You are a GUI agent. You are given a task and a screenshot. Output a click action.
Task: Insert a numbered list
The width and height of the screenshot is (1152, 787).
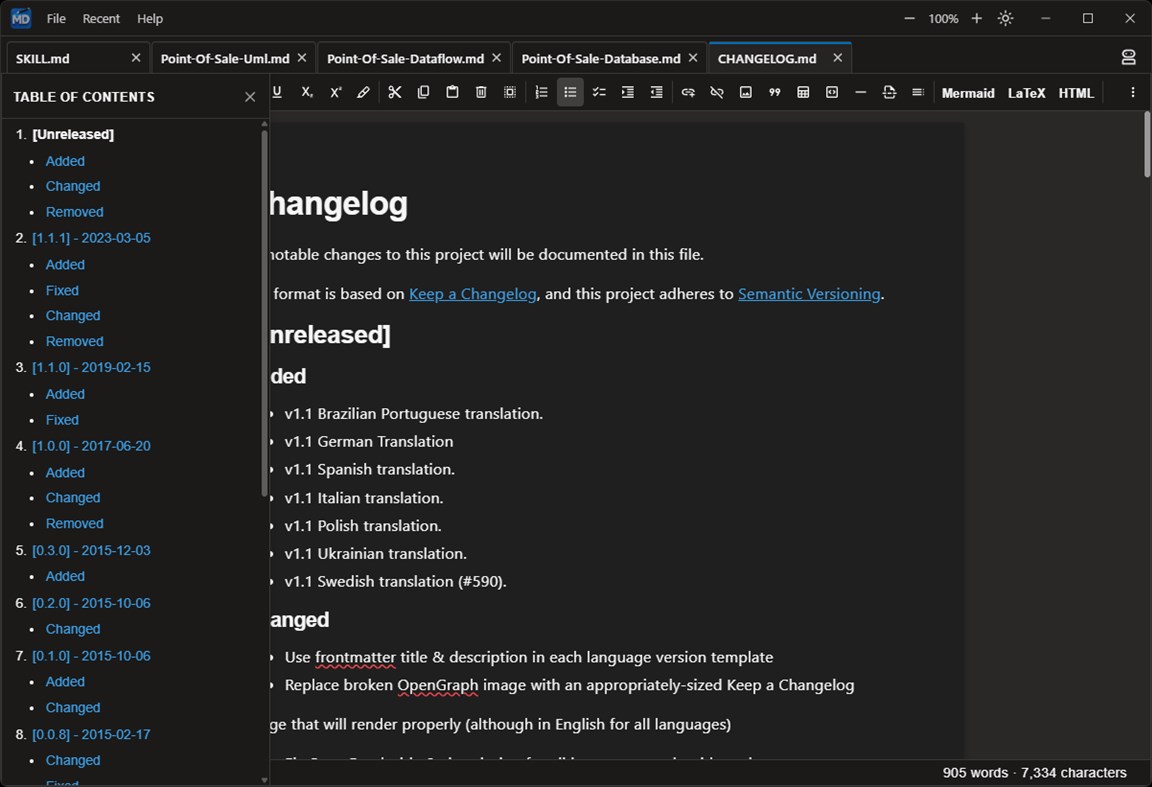541,93
